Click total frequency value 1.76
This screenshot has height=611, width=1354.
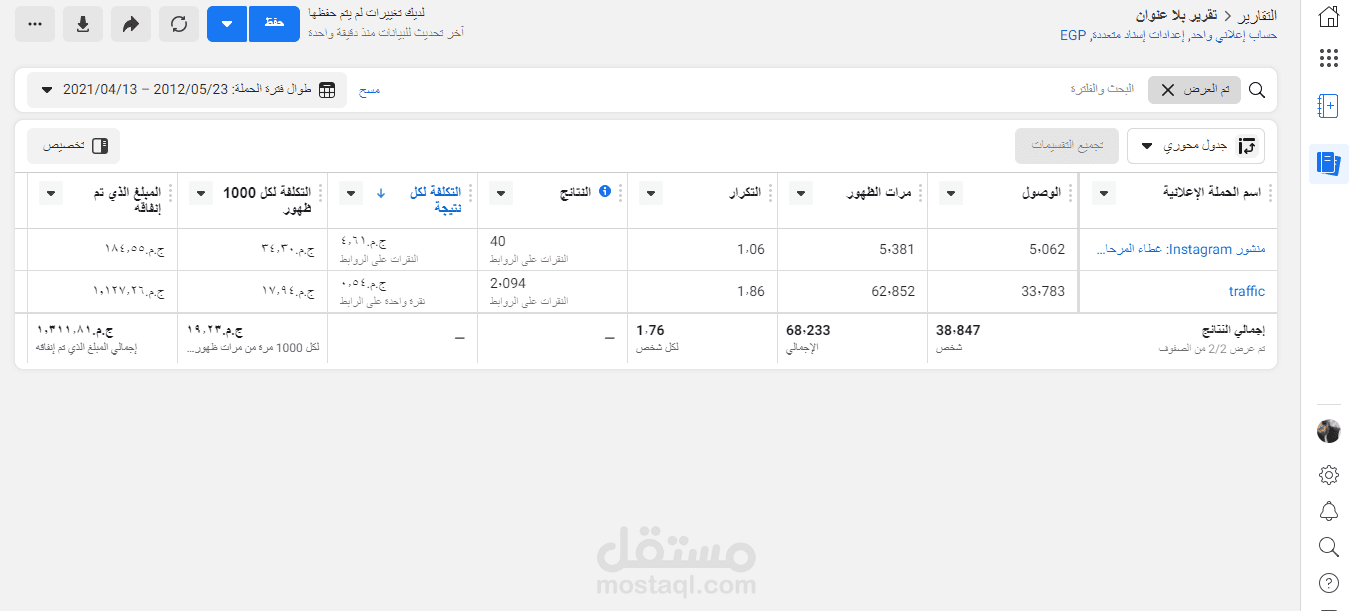point(650,330)
